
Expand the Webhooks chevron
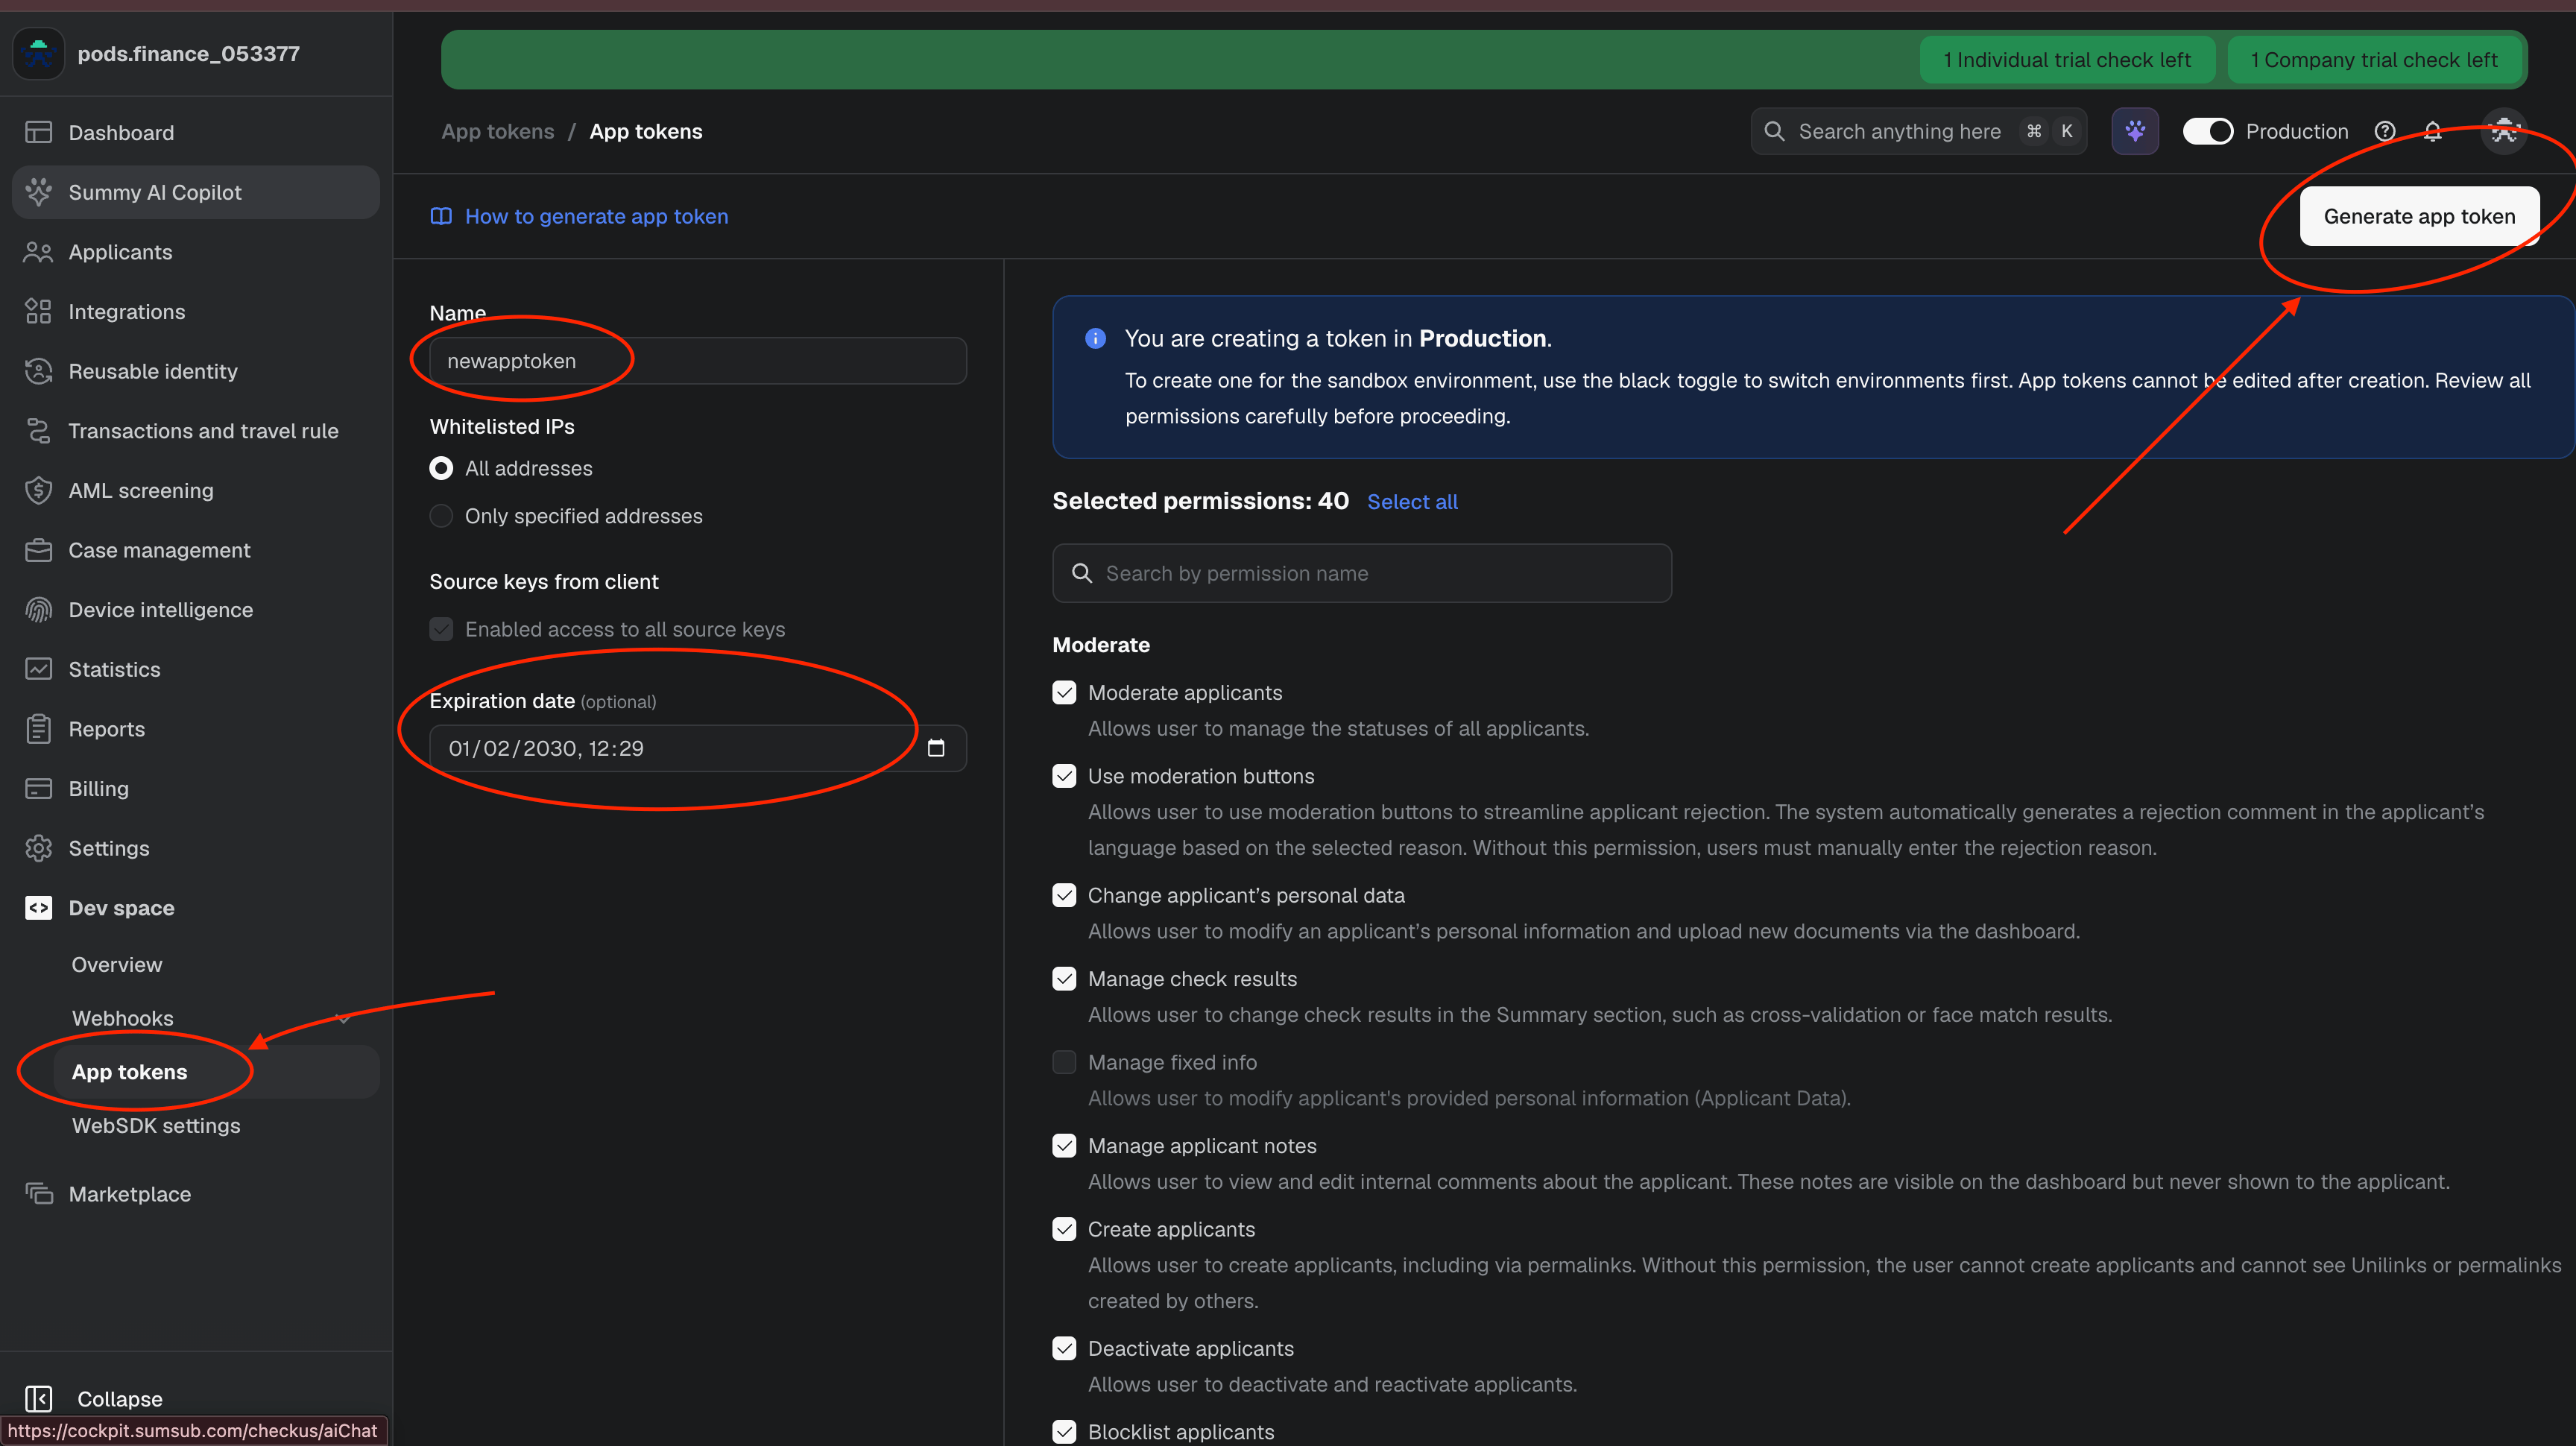coord(343,1018)
